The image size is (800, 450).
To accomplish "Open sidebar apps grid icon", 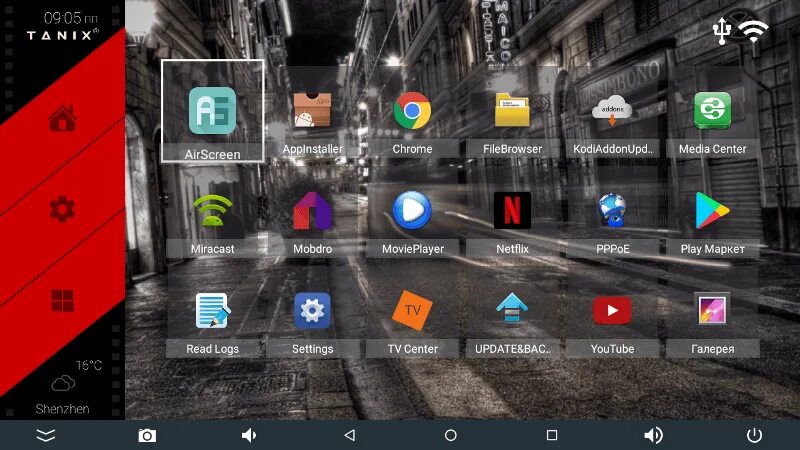I will [62, 301].
